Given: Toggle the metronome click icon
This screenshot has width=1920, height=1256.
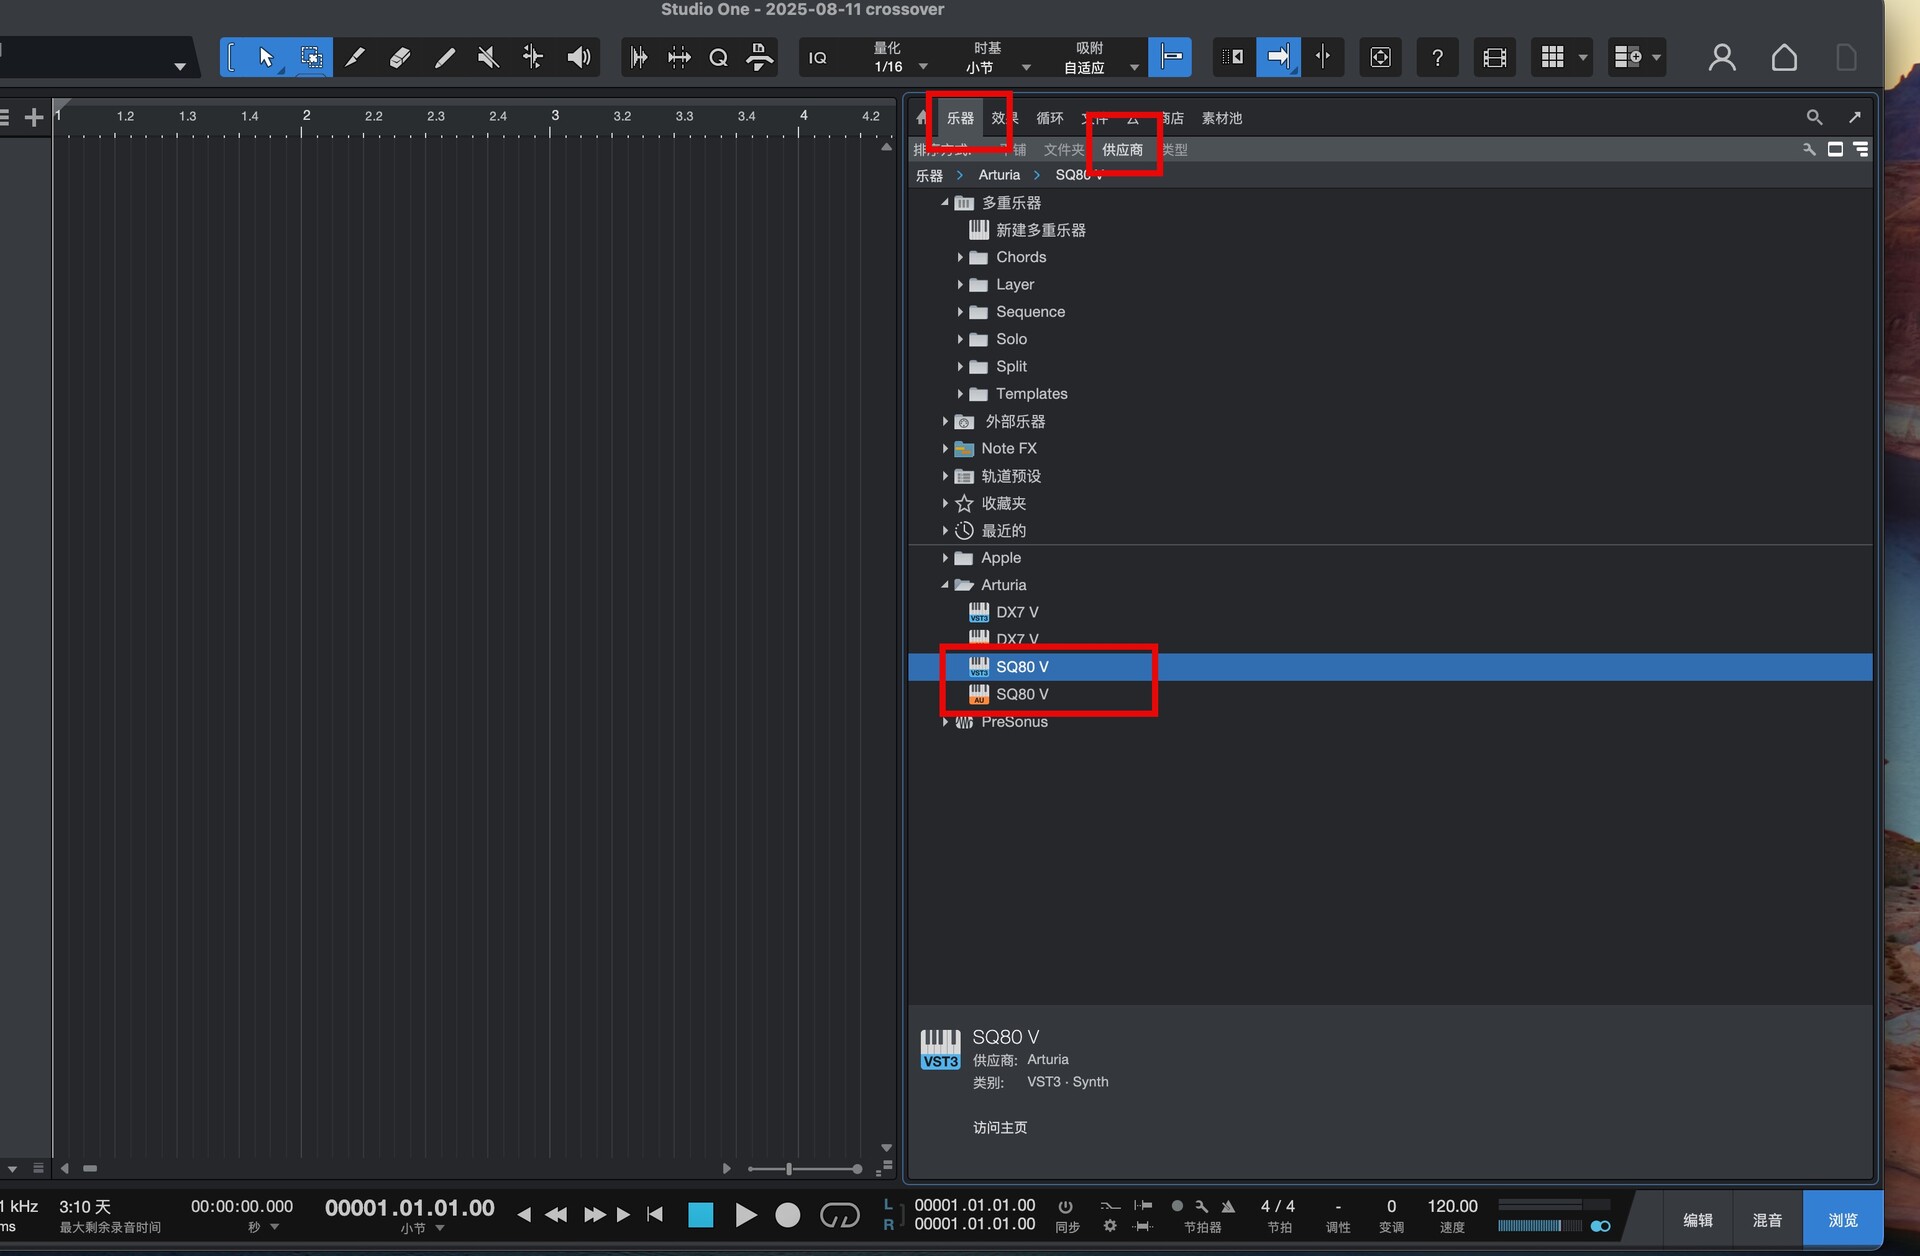Looking at the screenshot, I should coord(1229,1206).
